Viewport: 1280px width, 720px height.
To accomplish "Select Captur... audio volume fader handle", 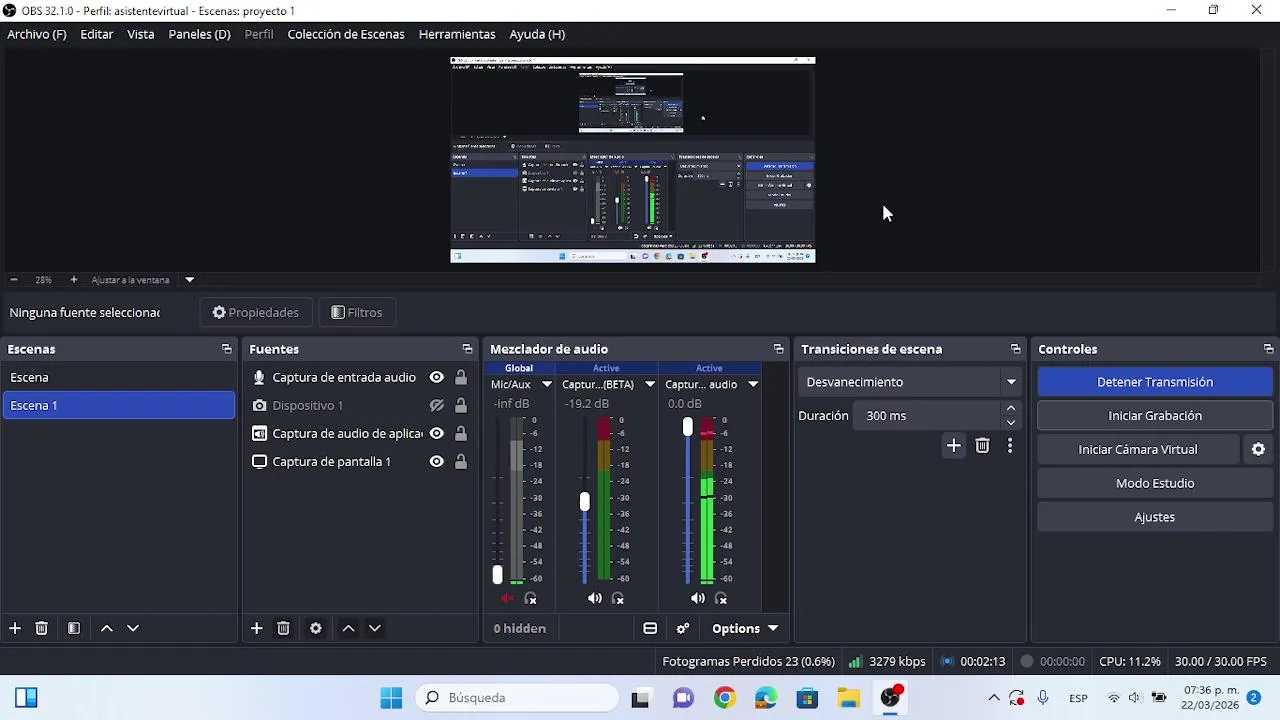I will (x=688, y=427).
